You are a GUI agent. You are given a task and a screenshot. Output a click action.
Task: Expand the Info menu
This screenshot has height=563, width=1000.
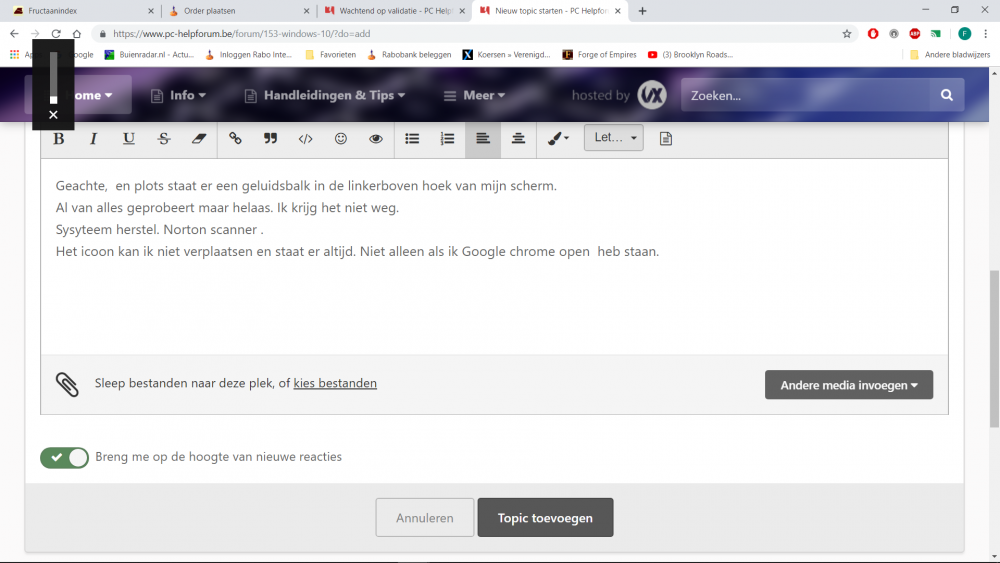tap(179, 95)
